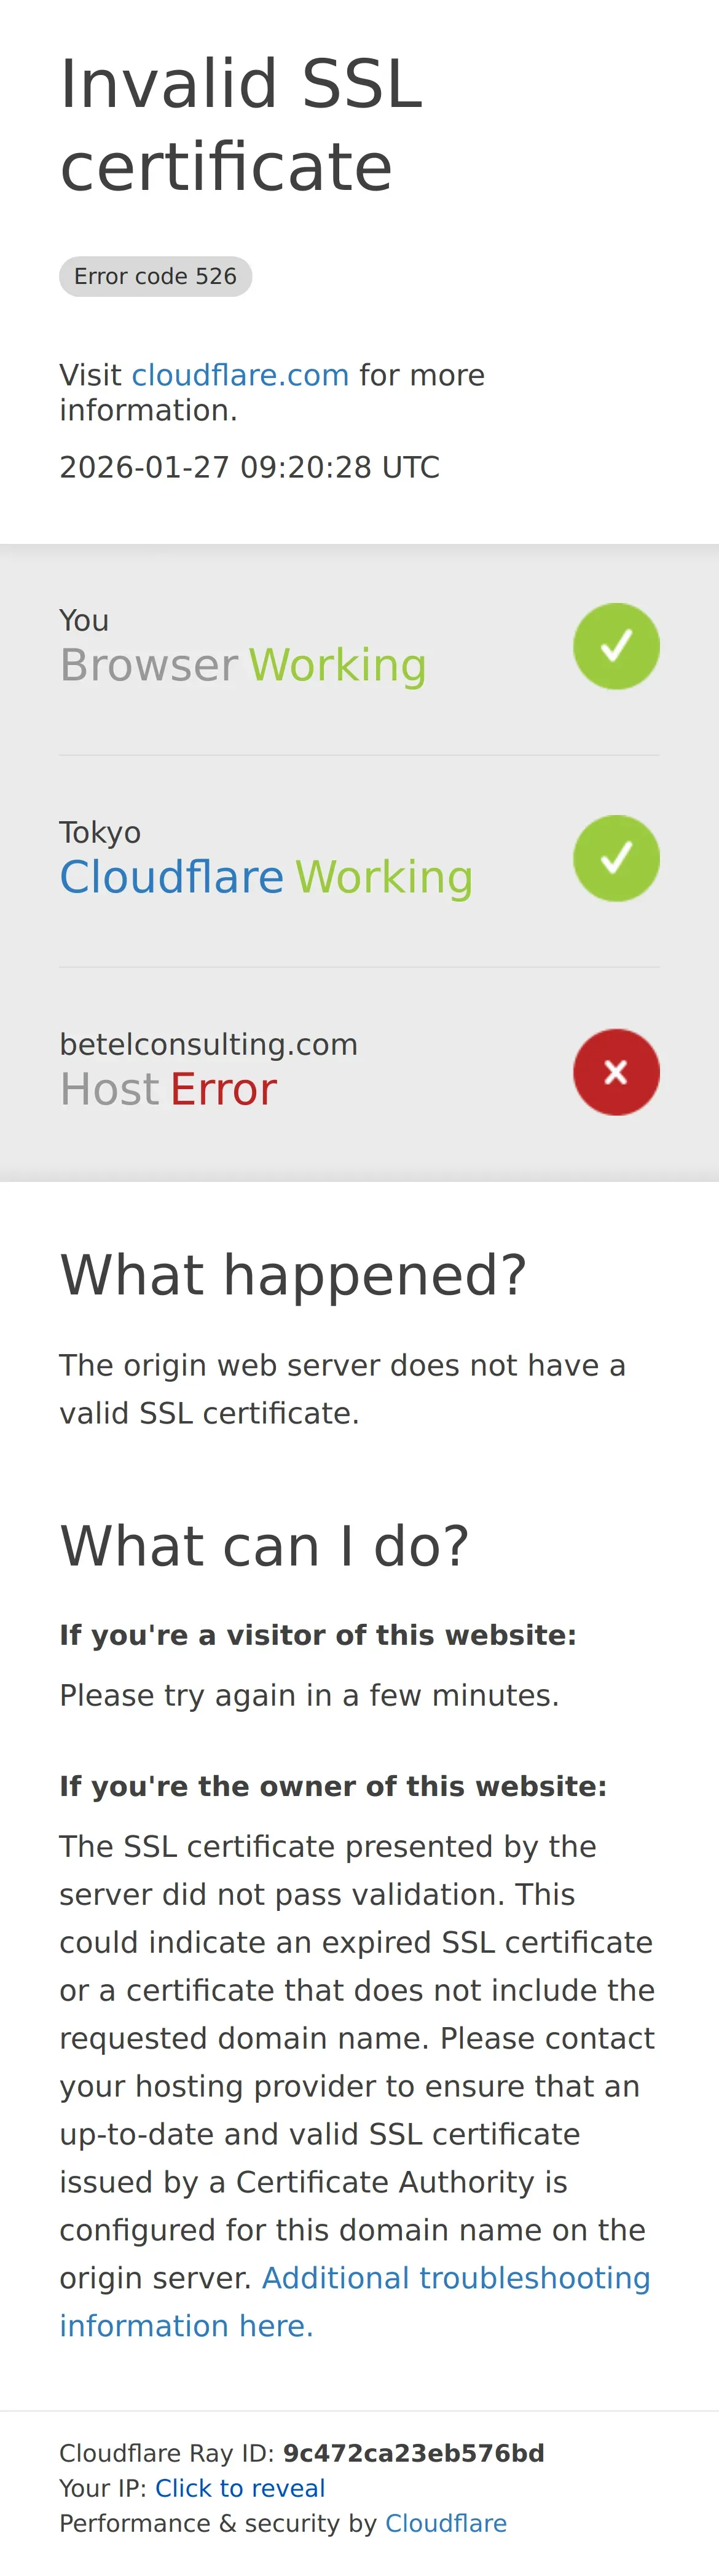Click the red Error status text
The image size is (719, 2576).
(223, 1089)
